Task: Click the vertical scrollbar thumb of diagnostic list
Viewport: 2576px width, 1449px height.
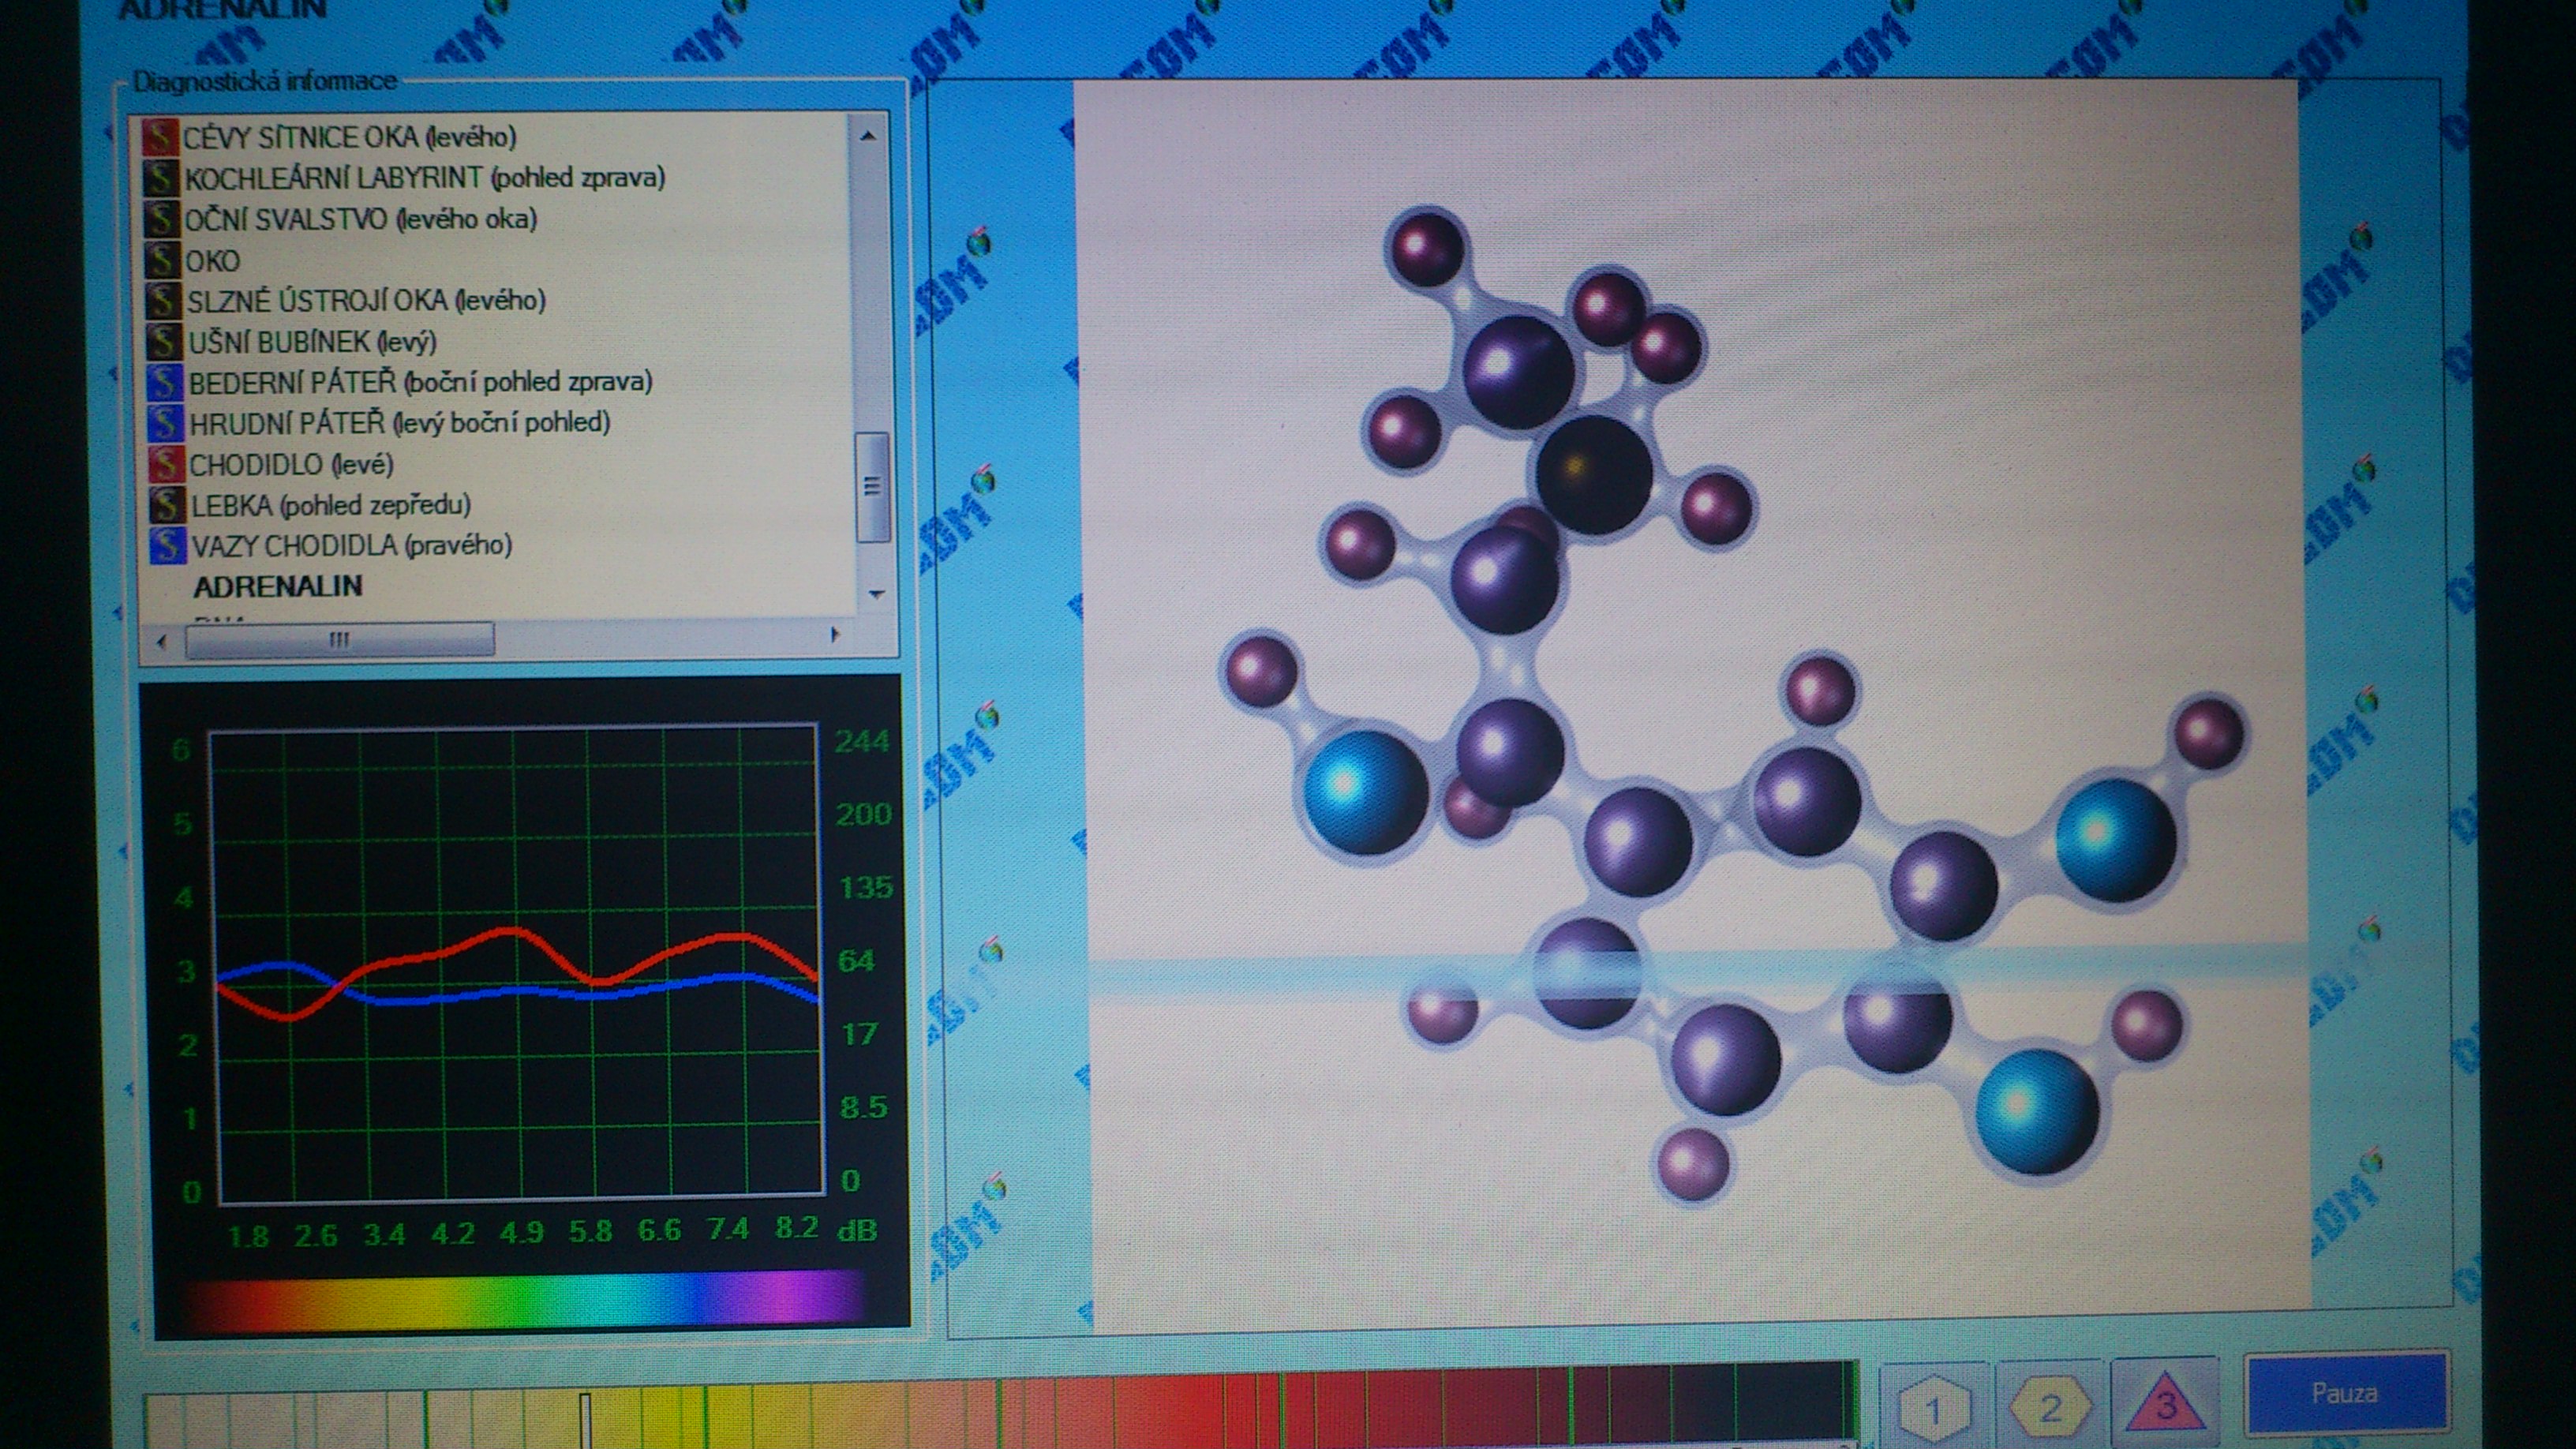Action: [873, 487]
